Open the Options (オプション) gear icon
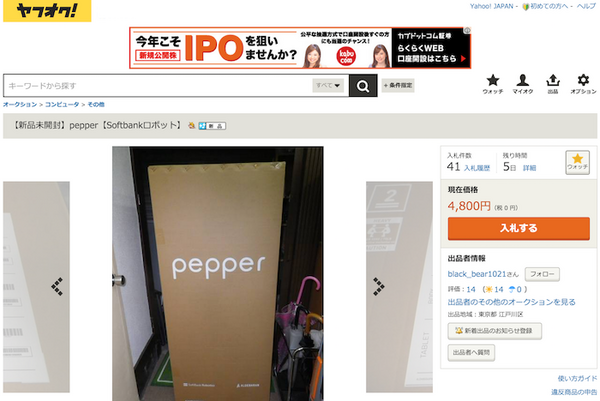Image resolution: width=600 pixels, height=401 pixels. pyautogui.click(x=583, y=84)
